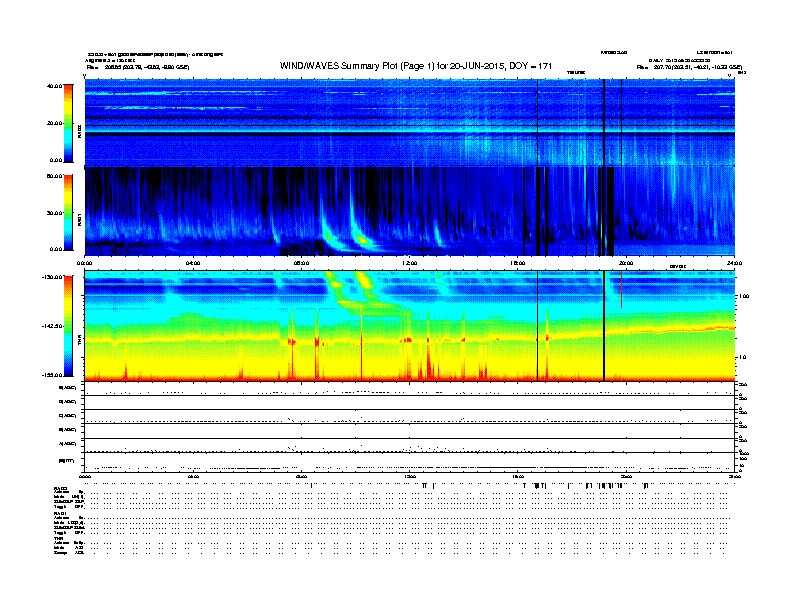The height and width of the screenshot is (612, 792).
Task: Click the 100 label on the TNR right axis
Action: coord(744,296)
